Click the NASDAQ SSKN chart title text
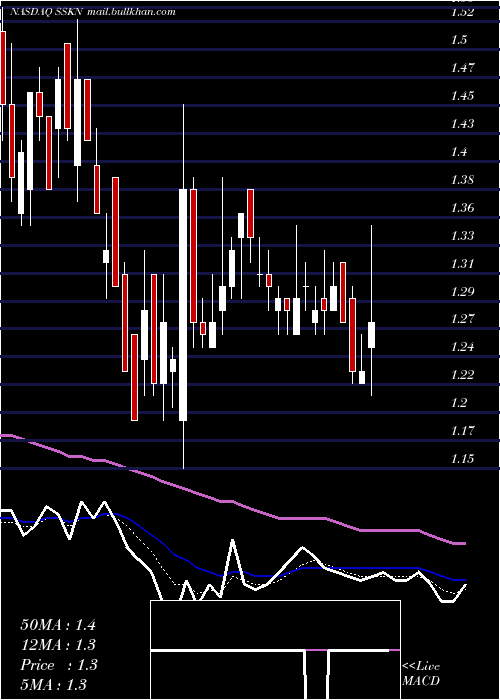This screenshot has height=700, width=500. pos(45,12)
